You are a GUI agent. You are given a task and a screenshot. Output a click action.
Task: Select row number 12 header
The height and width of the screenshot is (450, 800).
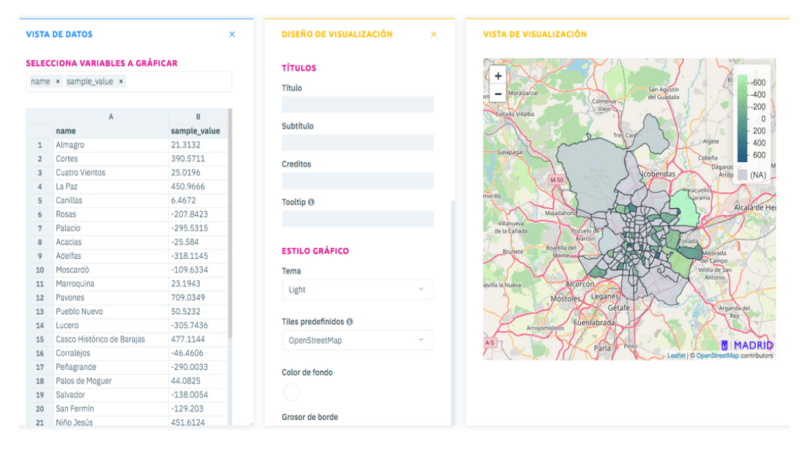(40, 297)
